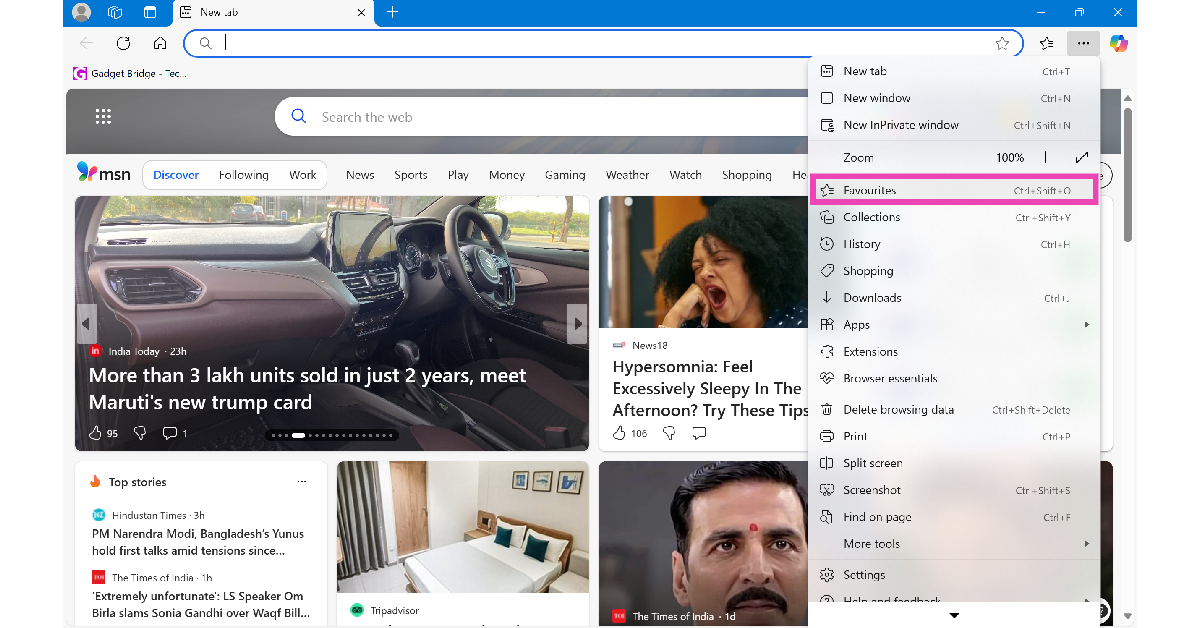Click the Copilot icon in the toolbar

1118,43
